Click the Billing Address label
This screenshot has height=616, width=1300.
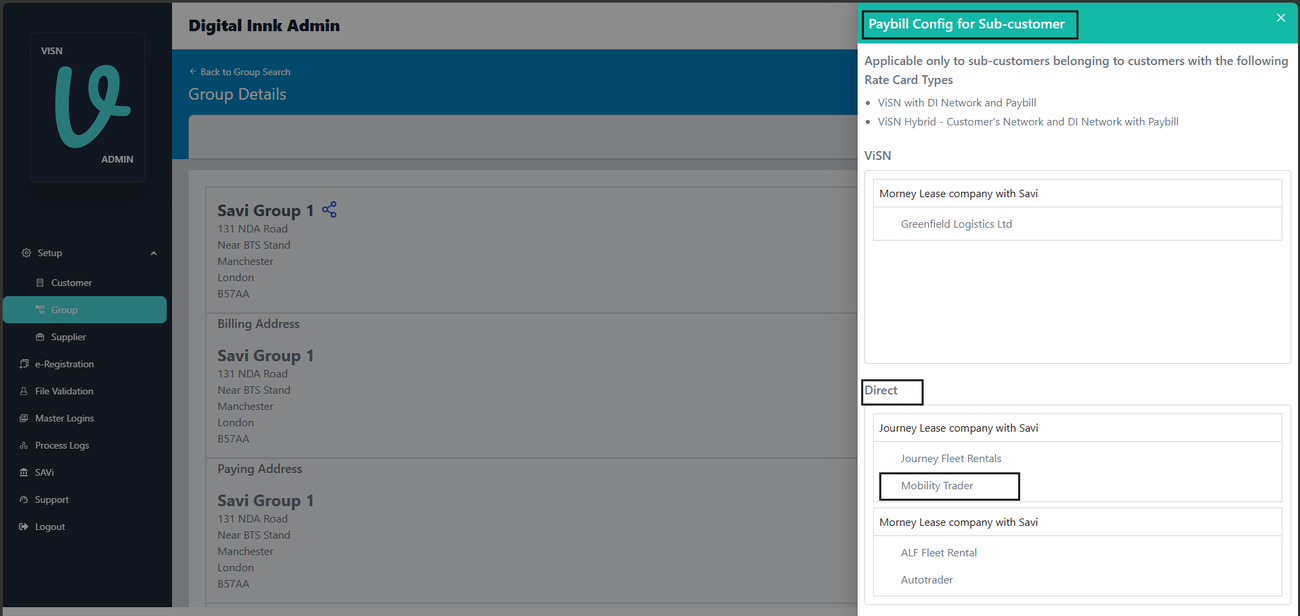tap(258, 324)
